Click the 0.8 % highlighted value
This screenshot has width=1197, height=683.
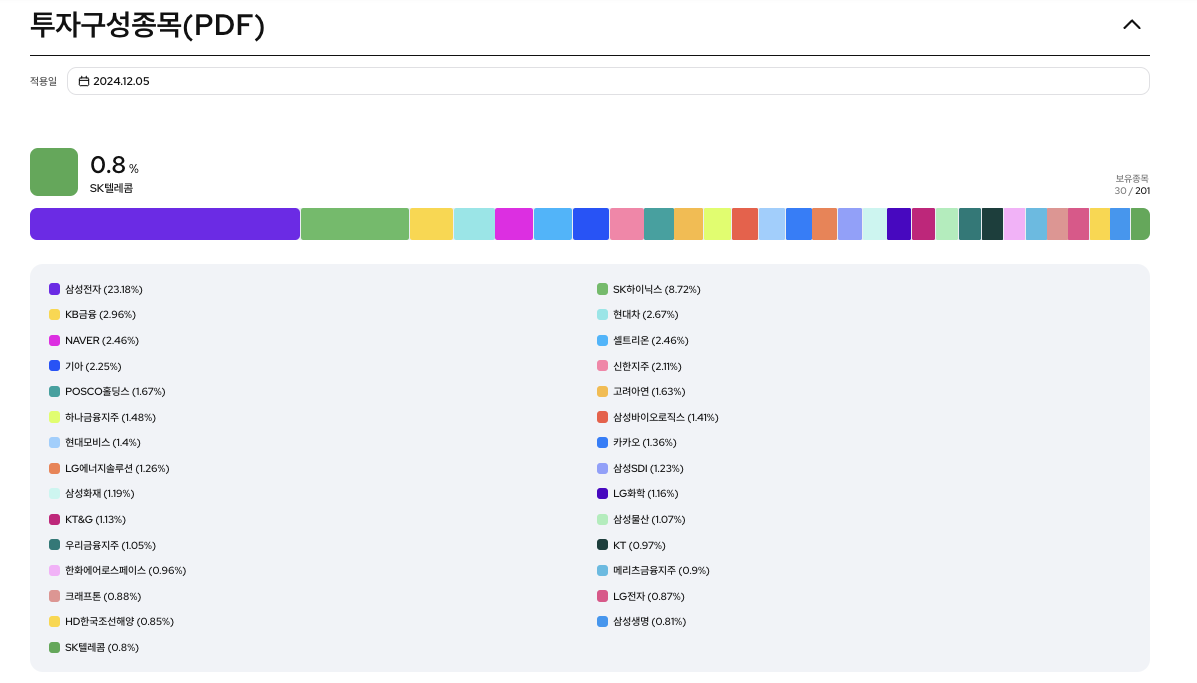coord(115,165)
